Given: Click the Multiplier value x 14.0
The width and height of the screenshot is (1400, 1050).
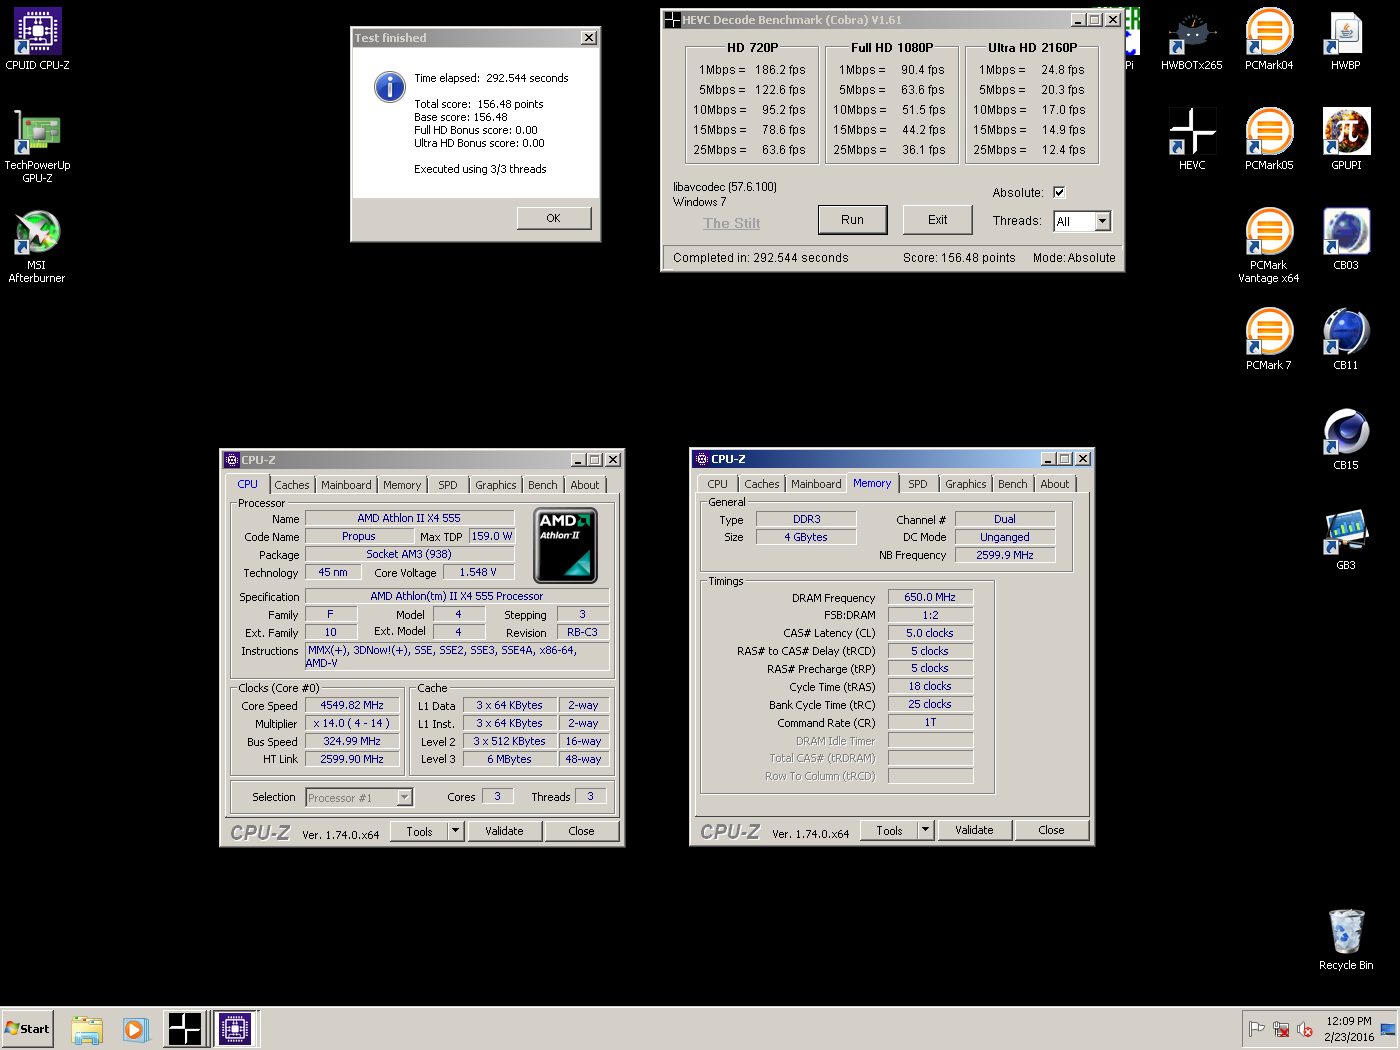Looking at the screenshot, I should coord(352,723).
